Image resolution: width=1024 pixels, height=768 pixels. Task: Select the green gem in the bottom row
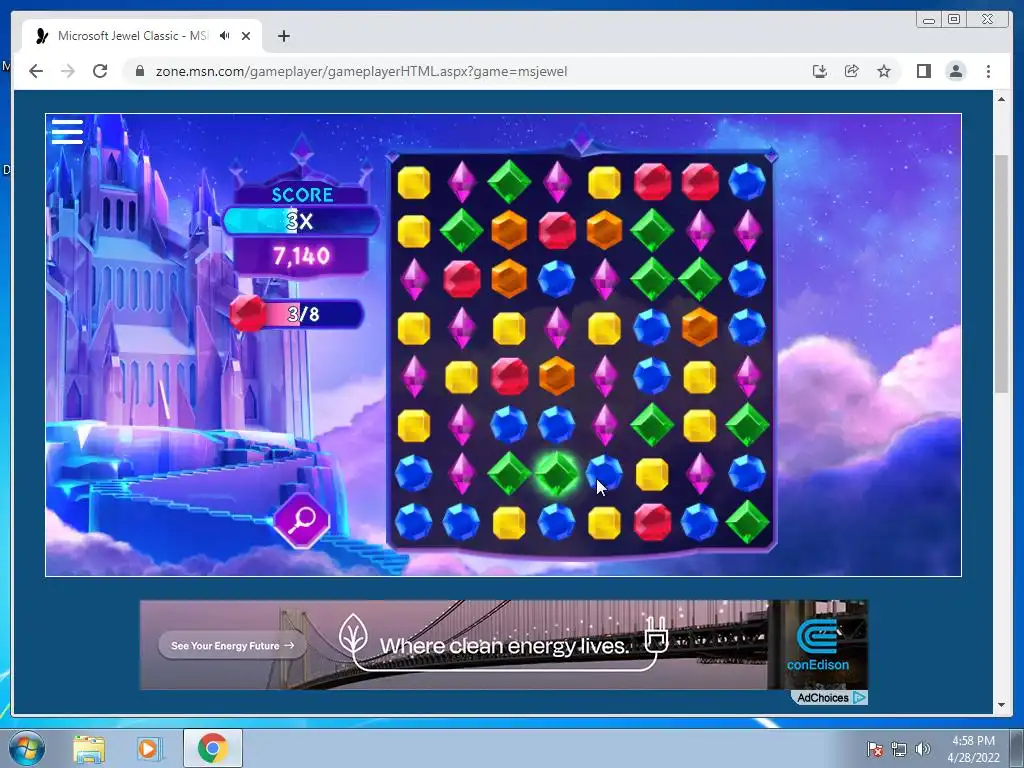pos(746,522)
